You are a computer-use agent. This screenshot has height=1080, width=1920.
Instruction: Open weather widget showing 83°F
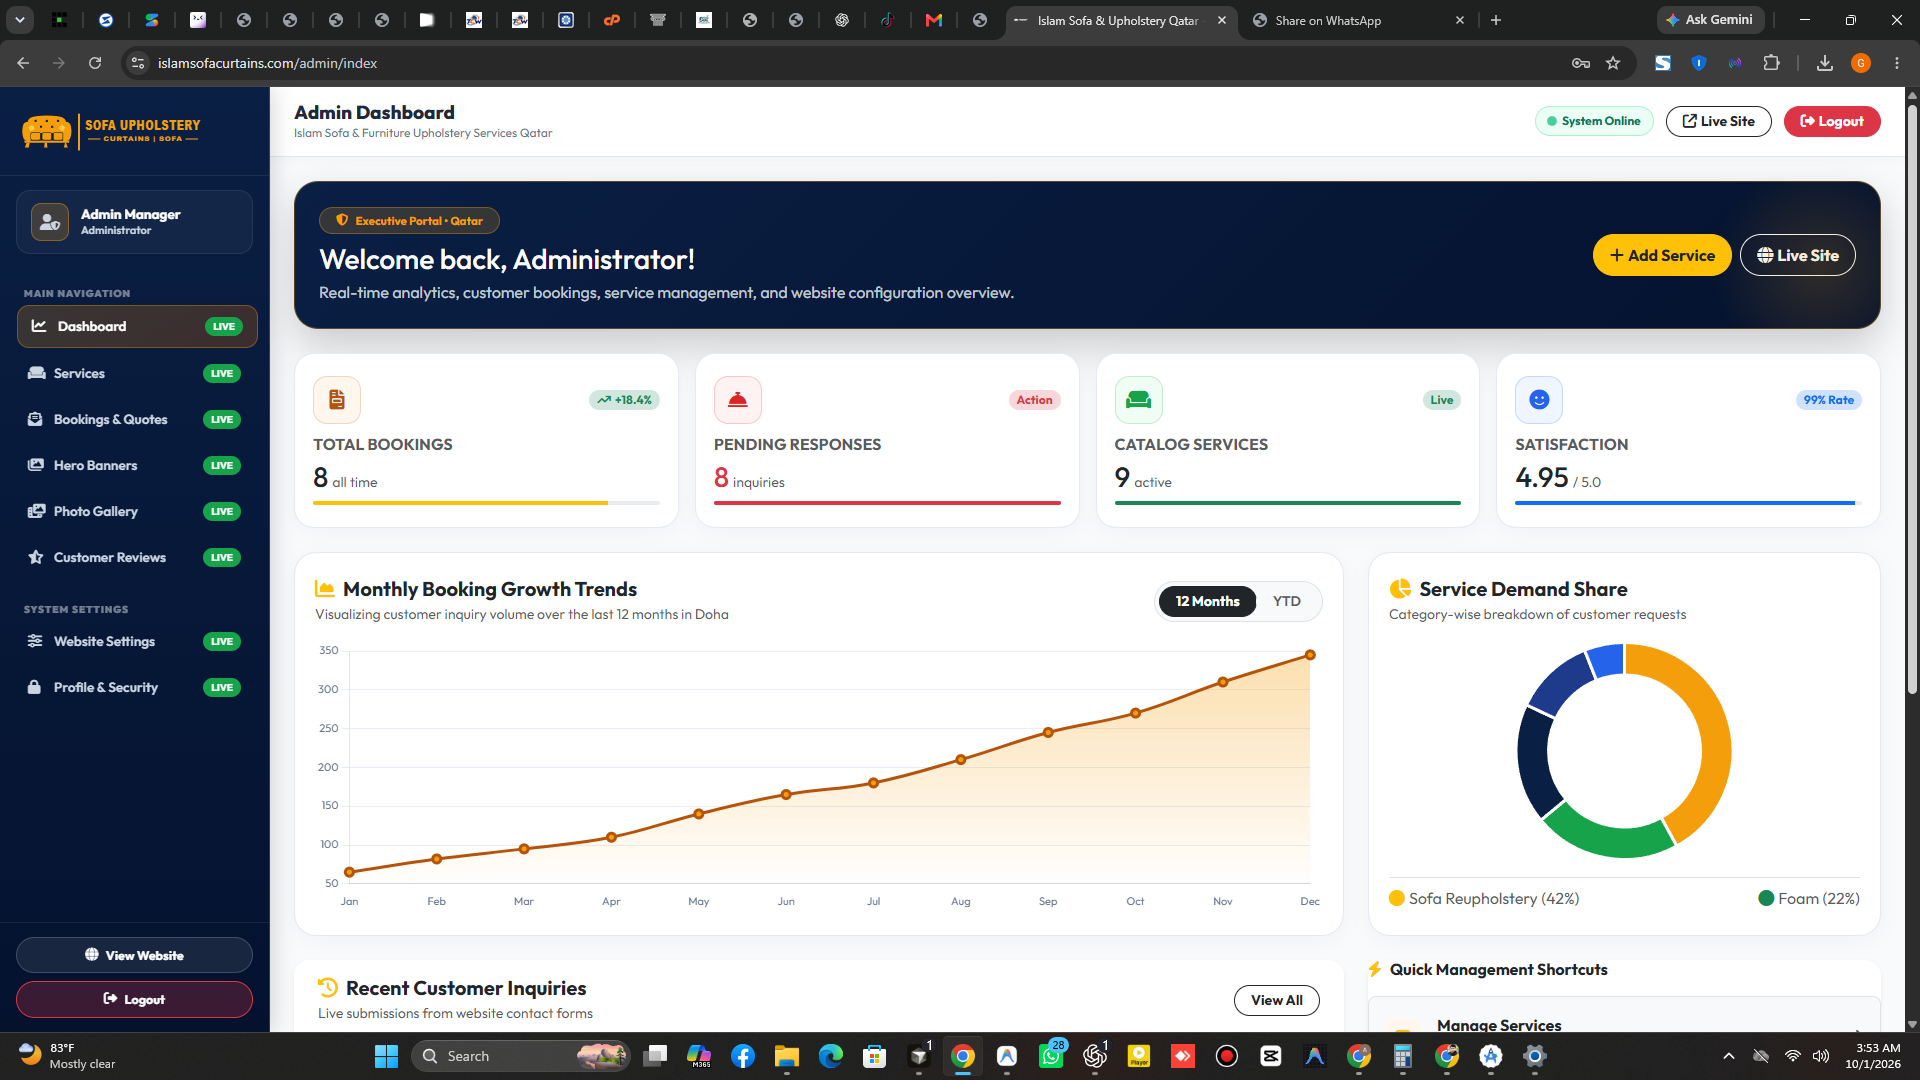[68, 1056]
